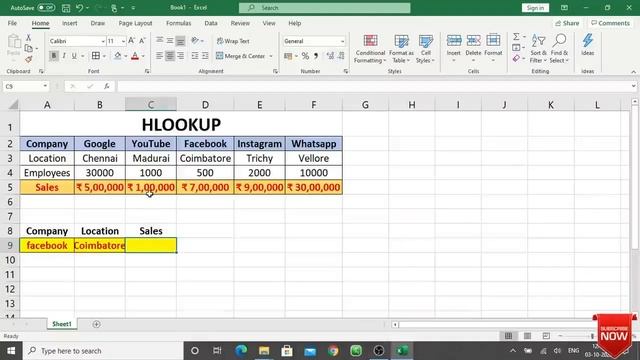
Task: Open Cell Styles gallery
Action: [425, 49]
